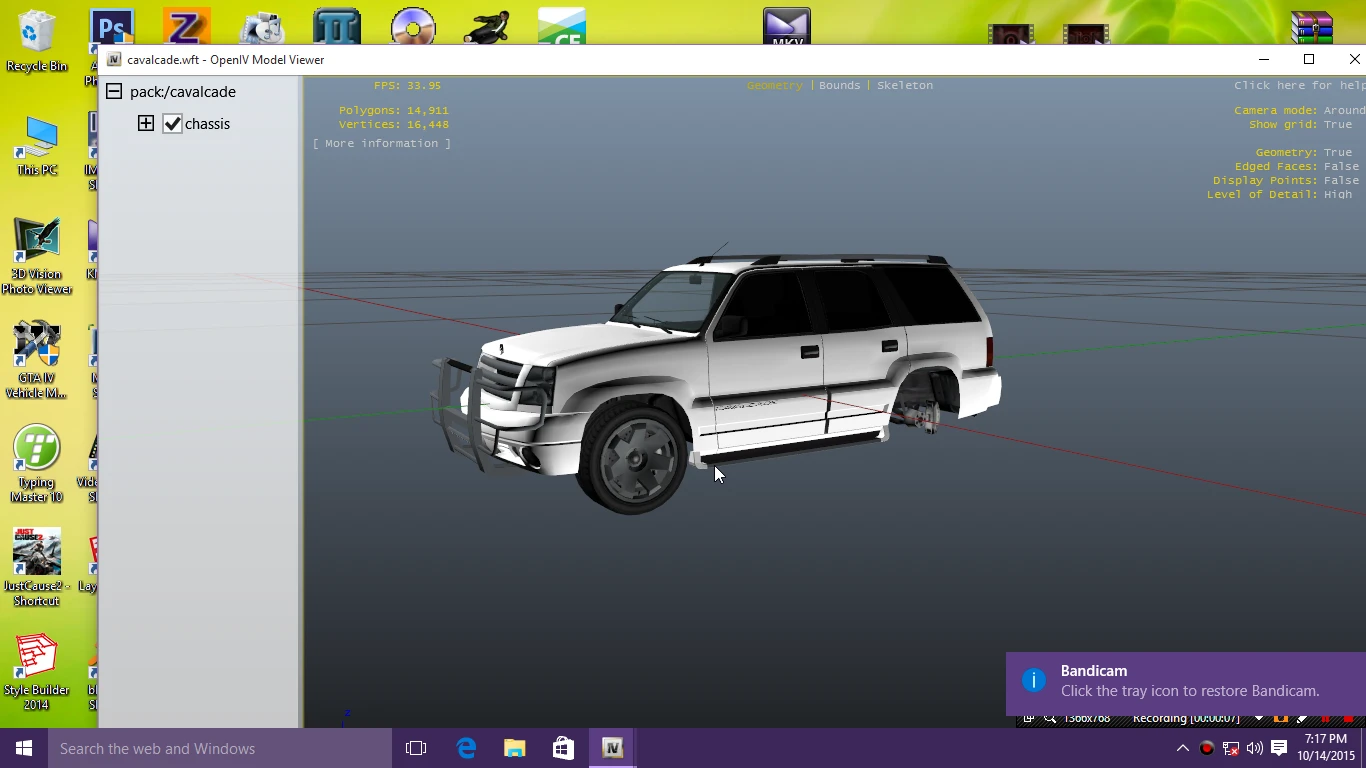Launch Microsoft Edge from the taskbar
Screen dimensions: 1366x768
coord(465,747)
